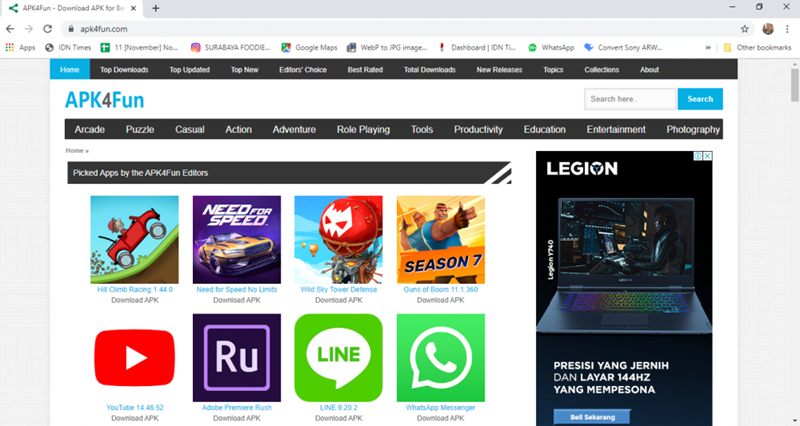Image resolution: width=800 pixels, height=426 pixels.
Task: Open a new browser tab with plus button
Action: [156, 8]
